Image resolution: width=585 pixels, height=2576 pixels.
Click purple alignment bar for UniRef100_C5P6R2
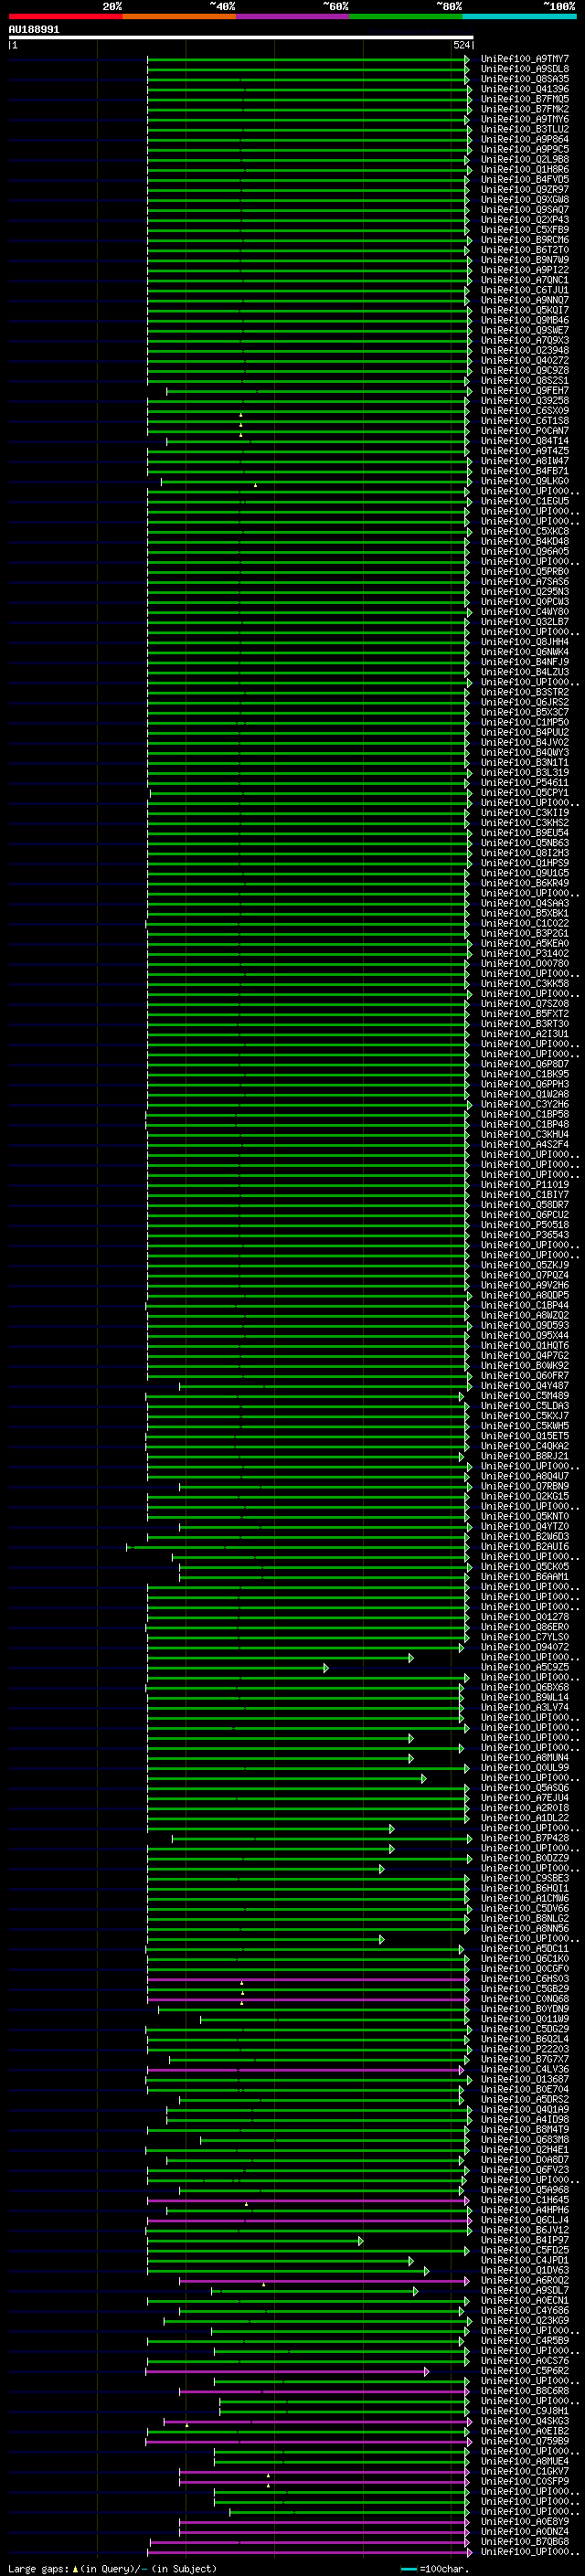point(286,2371)
